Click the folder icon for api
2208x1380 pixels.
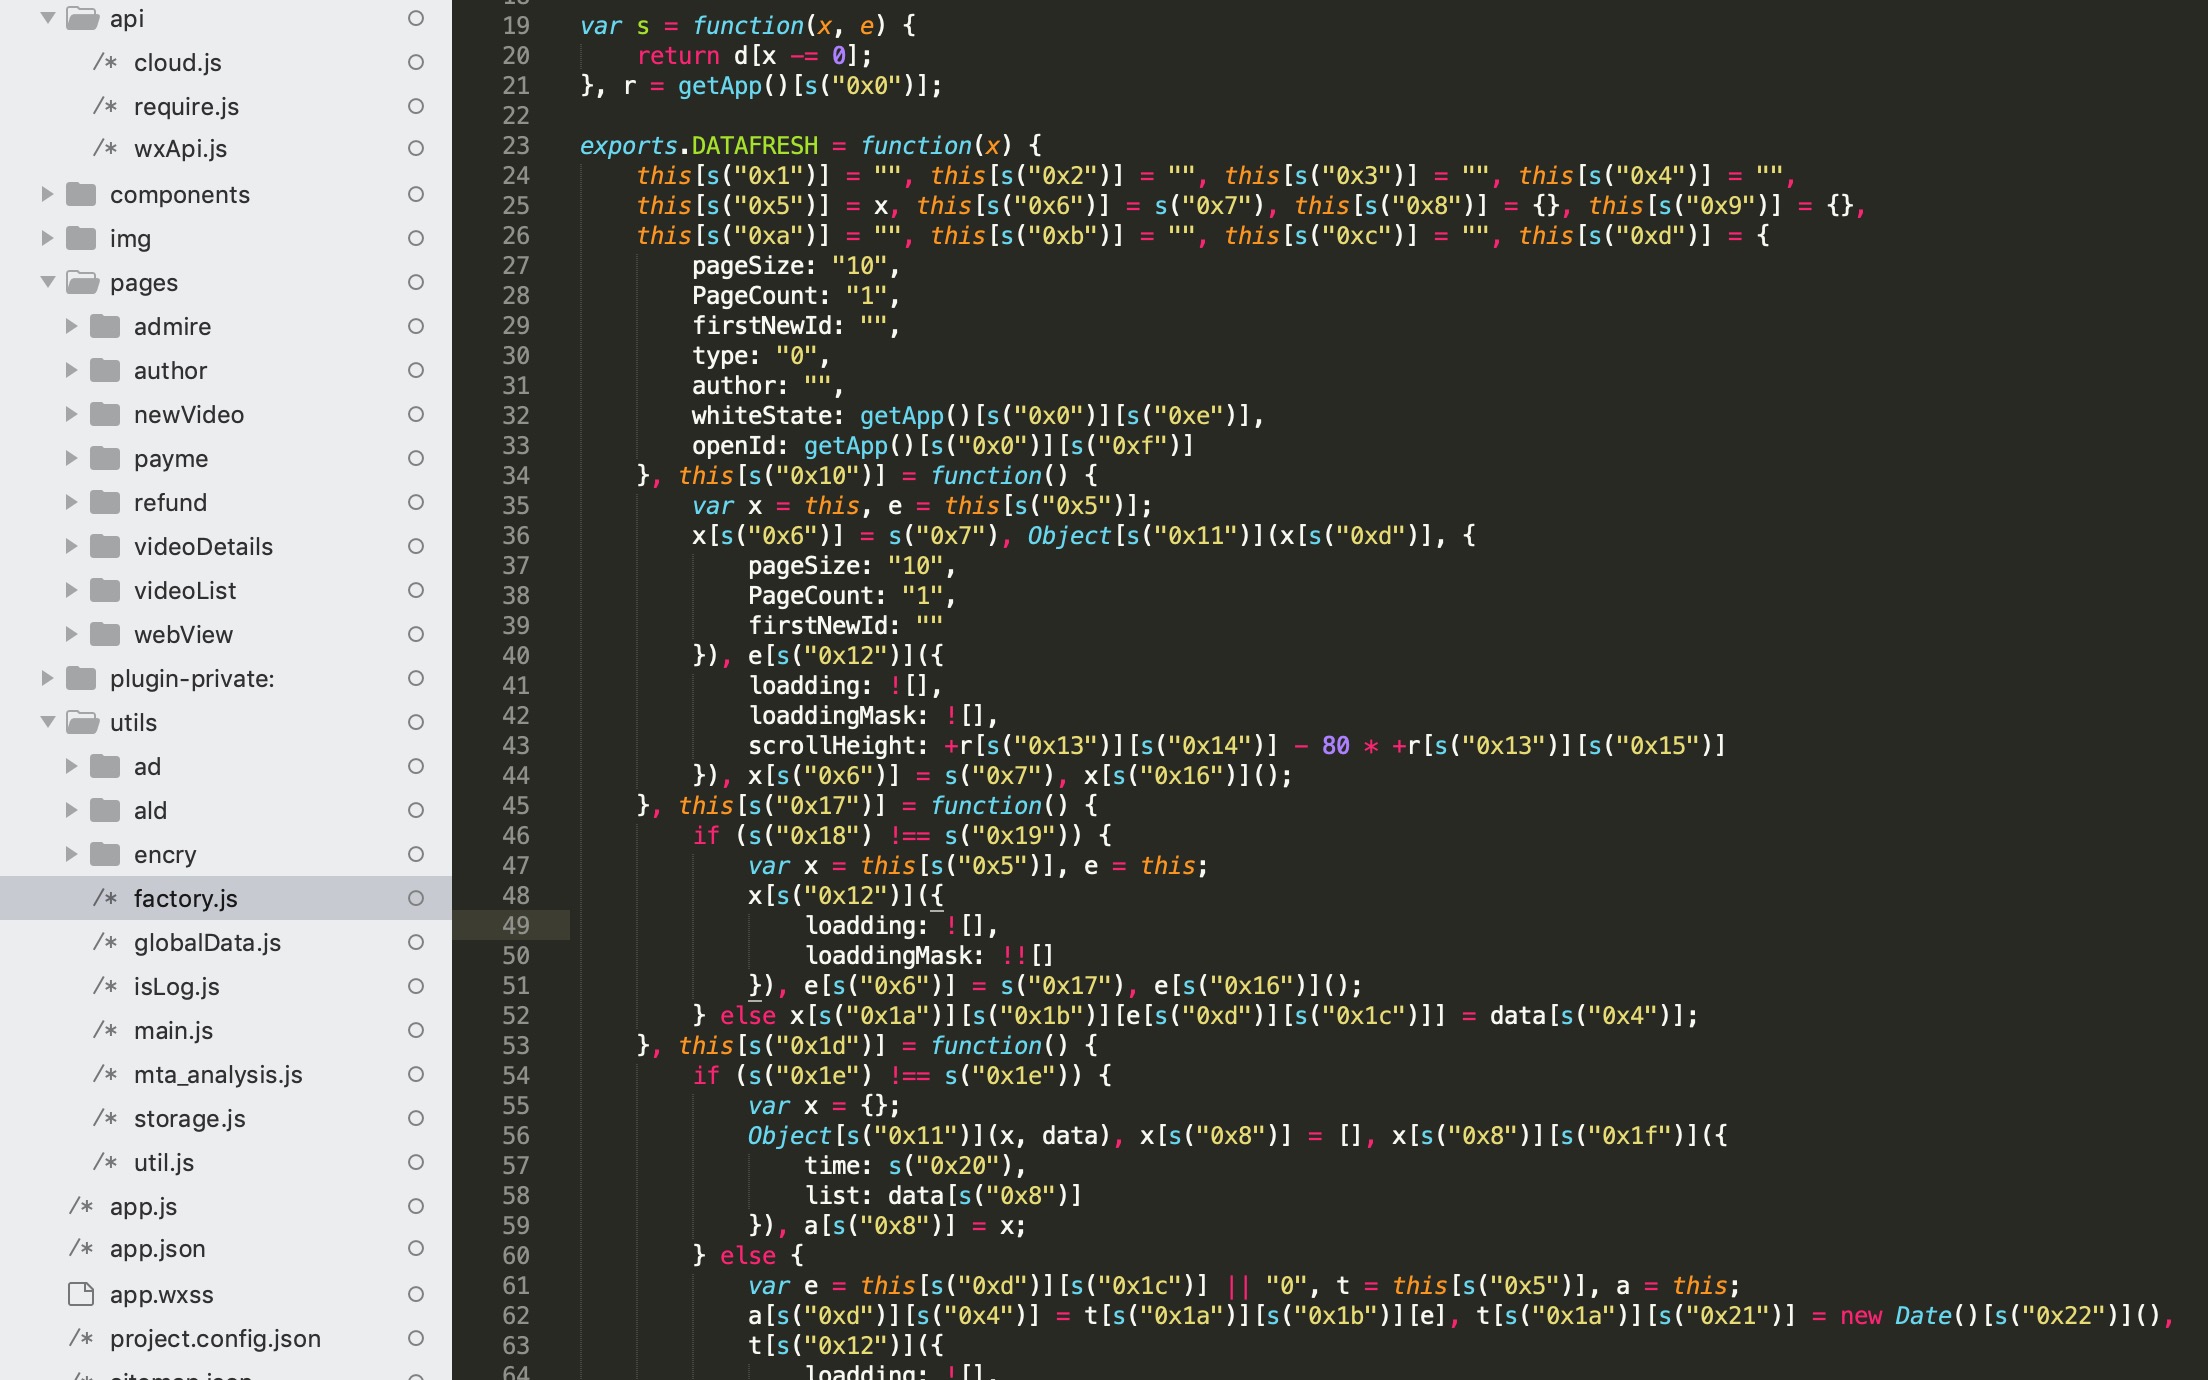point(82,18)
